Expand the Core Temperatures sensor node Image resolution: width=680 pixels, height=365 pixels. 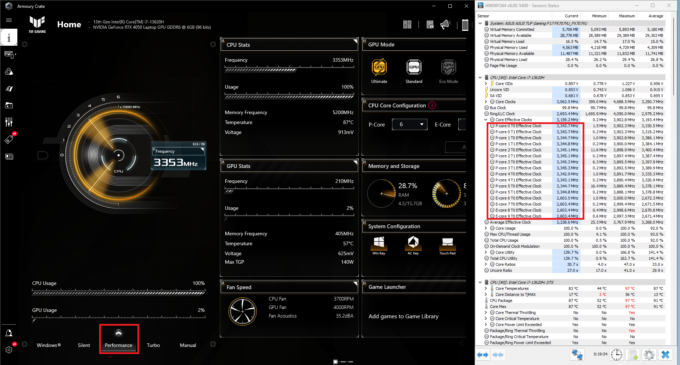coord(486,288)
